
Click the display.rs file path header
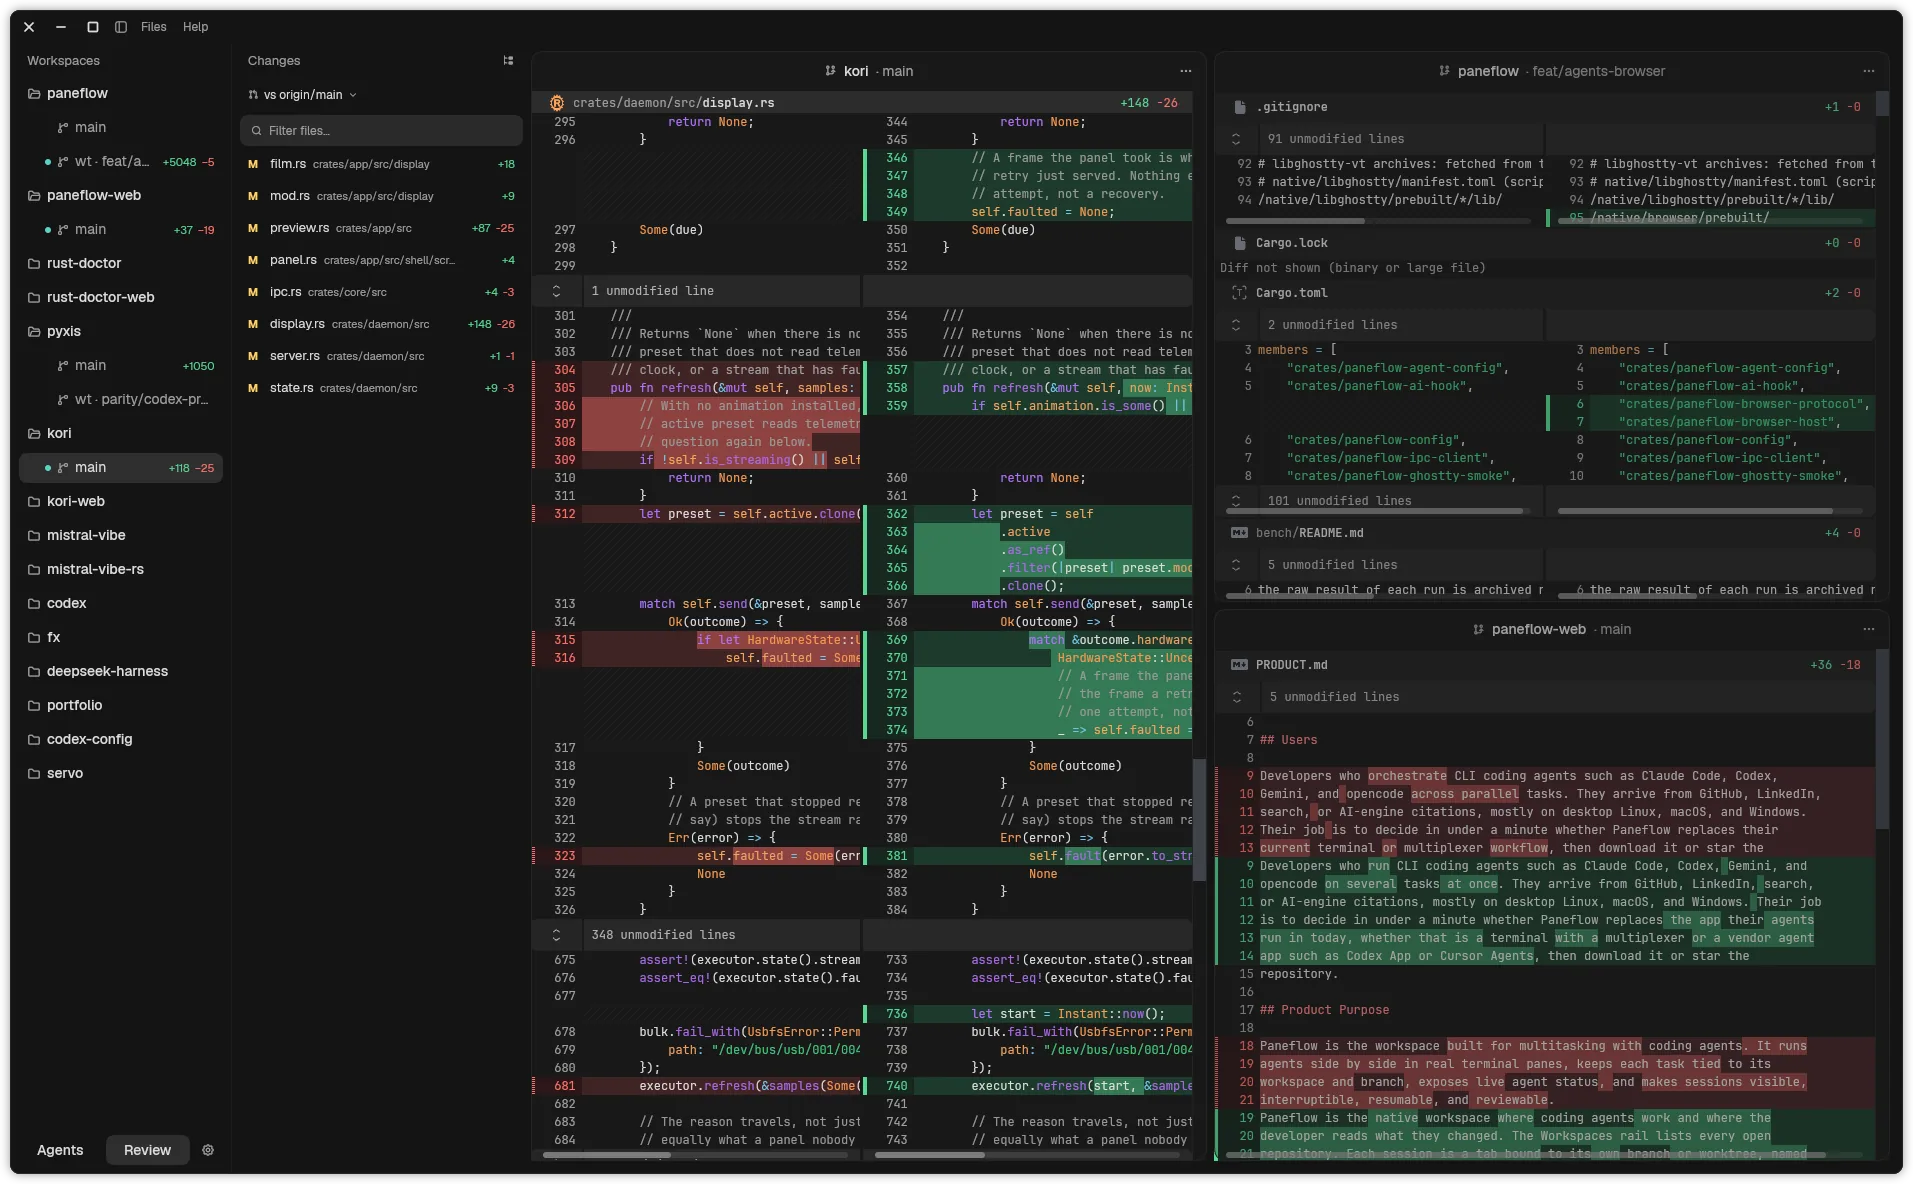click(673, 103)
